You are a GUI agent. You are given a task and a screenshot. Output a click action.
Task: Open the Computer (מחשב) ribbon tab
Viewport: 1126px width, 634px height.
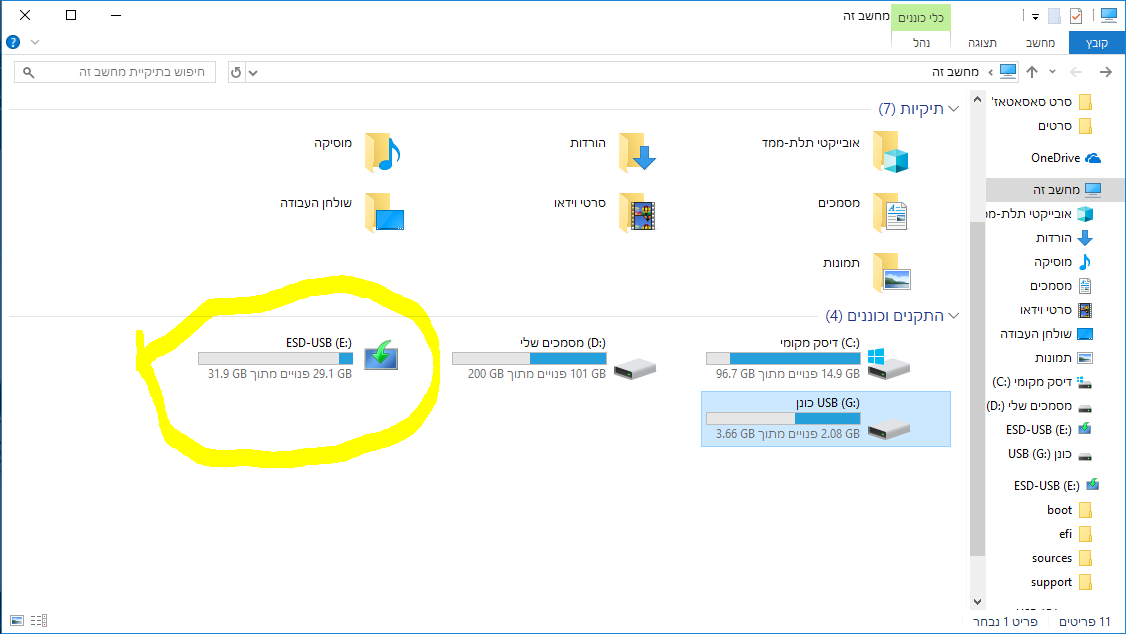coord(1040,43)
